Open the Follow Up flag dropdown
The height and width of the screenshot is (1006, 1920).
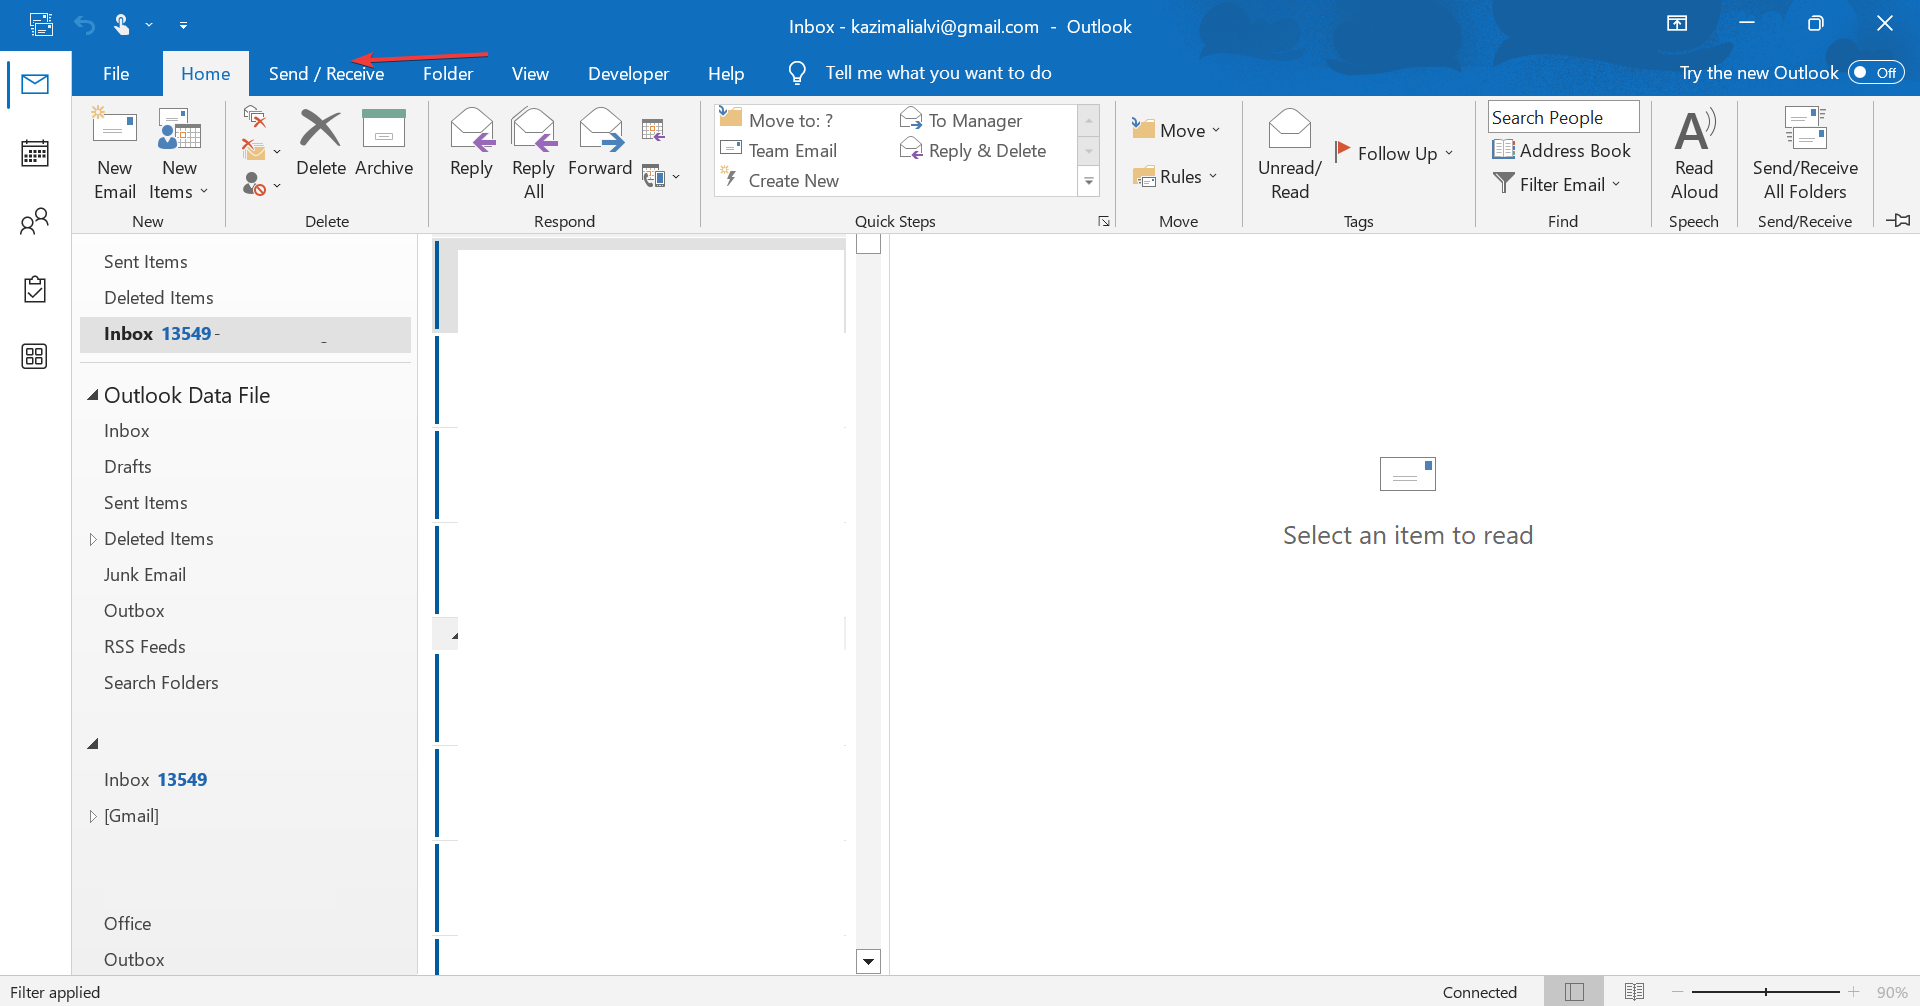1394,153
